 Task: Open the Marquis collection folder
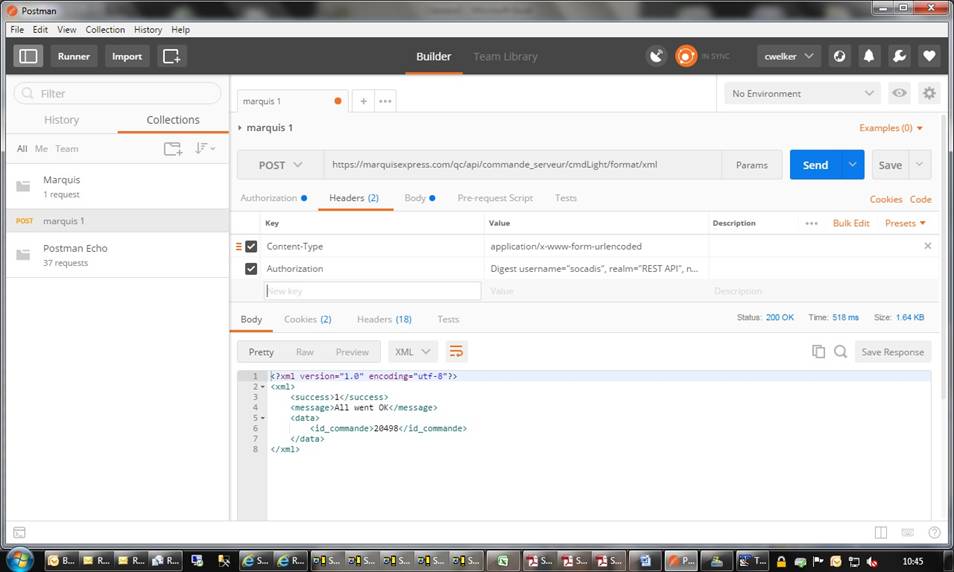(117, 186)
